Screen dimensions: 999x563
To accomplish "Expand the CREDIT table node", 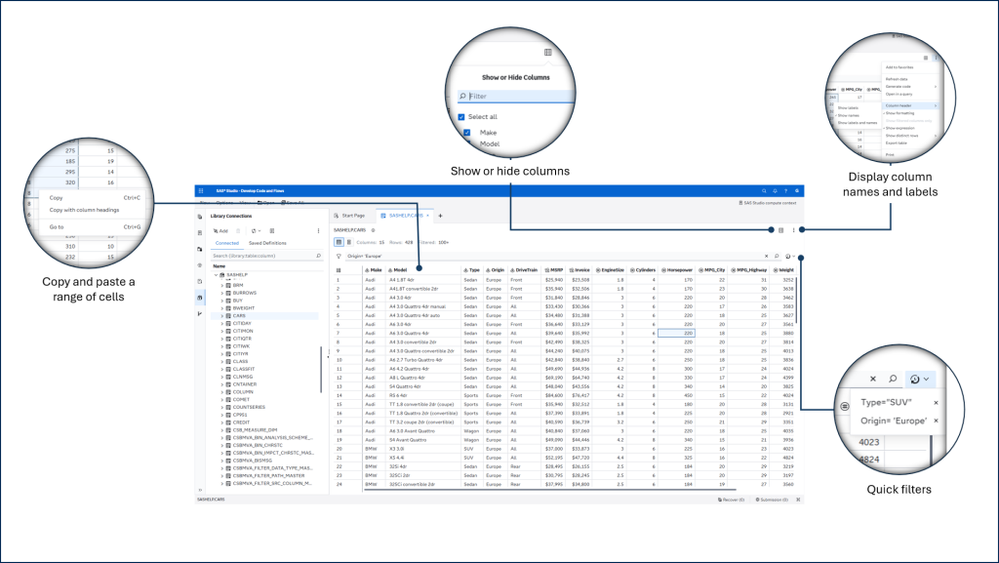I will 222,422.
